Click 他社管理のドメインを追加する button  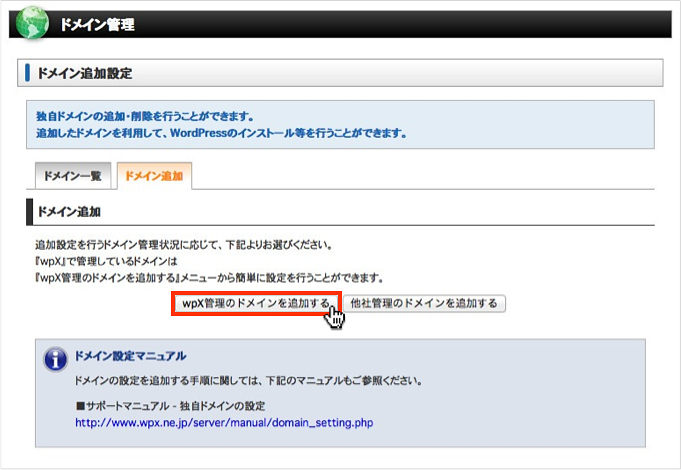(424, 303)
